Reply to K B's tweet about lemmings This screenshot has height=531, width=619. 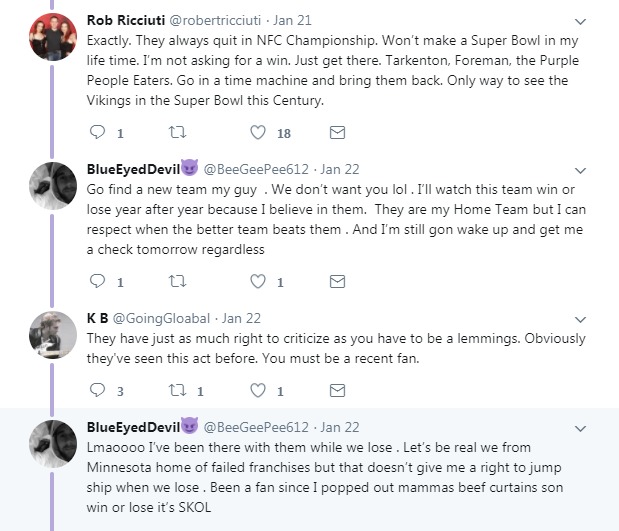[x=98, y=390]
